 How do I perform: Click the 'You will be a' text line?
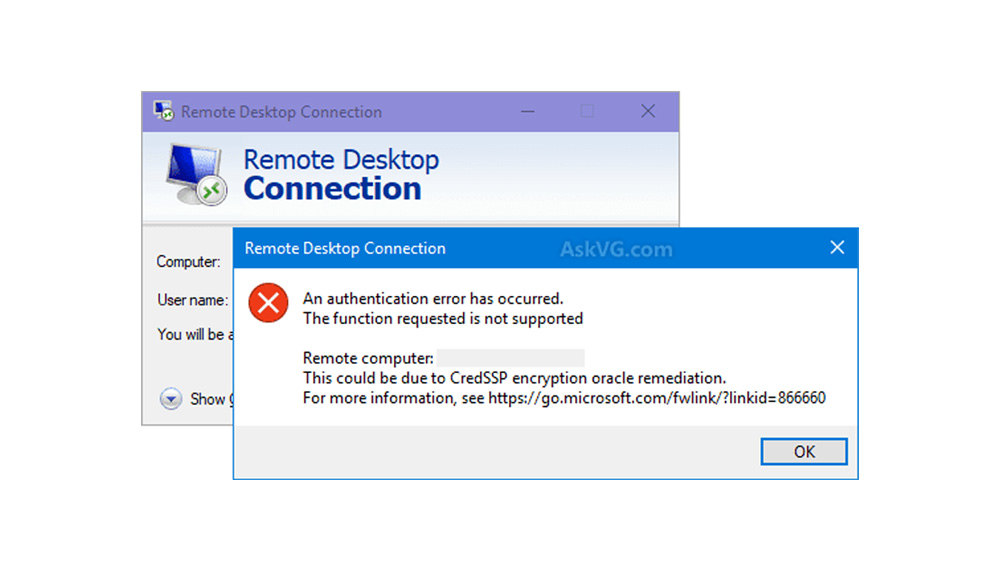tap(195, 334)
